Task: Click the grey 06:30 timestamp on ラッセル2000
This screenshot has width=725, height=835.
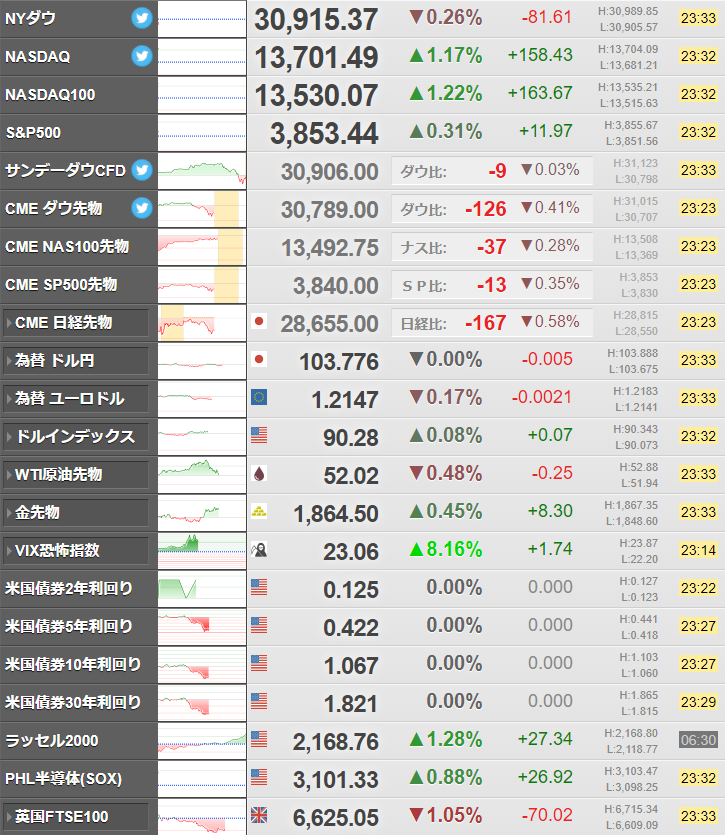Action: pos(698,740)
